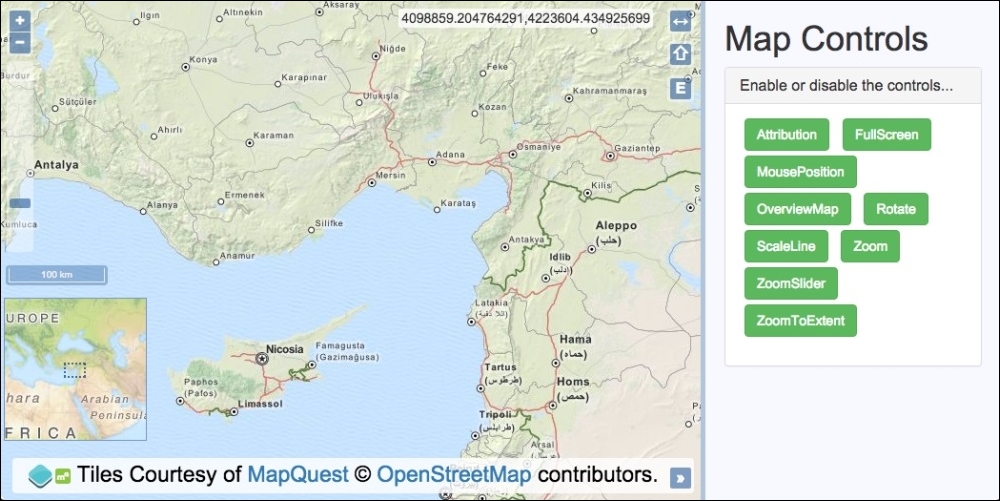Viewport: 1000px width, 501px height.
Task: Click the overview map thumbnail
Action: (75, 370)
